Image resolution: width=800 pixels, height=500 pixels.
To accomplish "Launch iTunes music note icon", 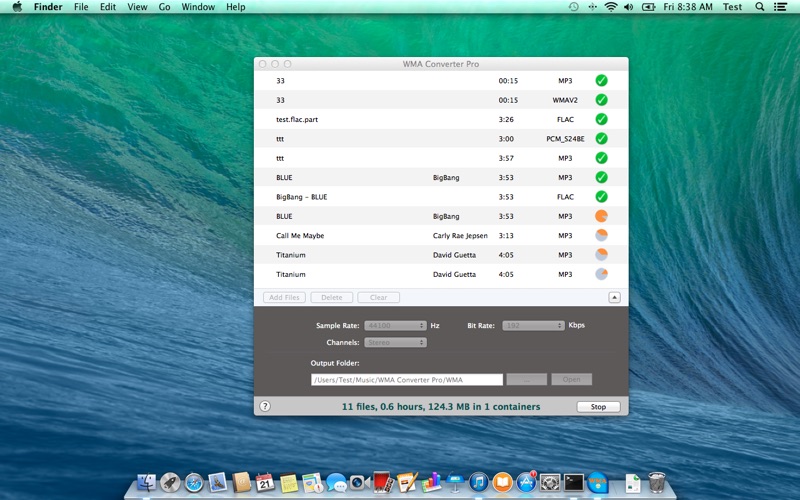I will [x=479, y=482].
